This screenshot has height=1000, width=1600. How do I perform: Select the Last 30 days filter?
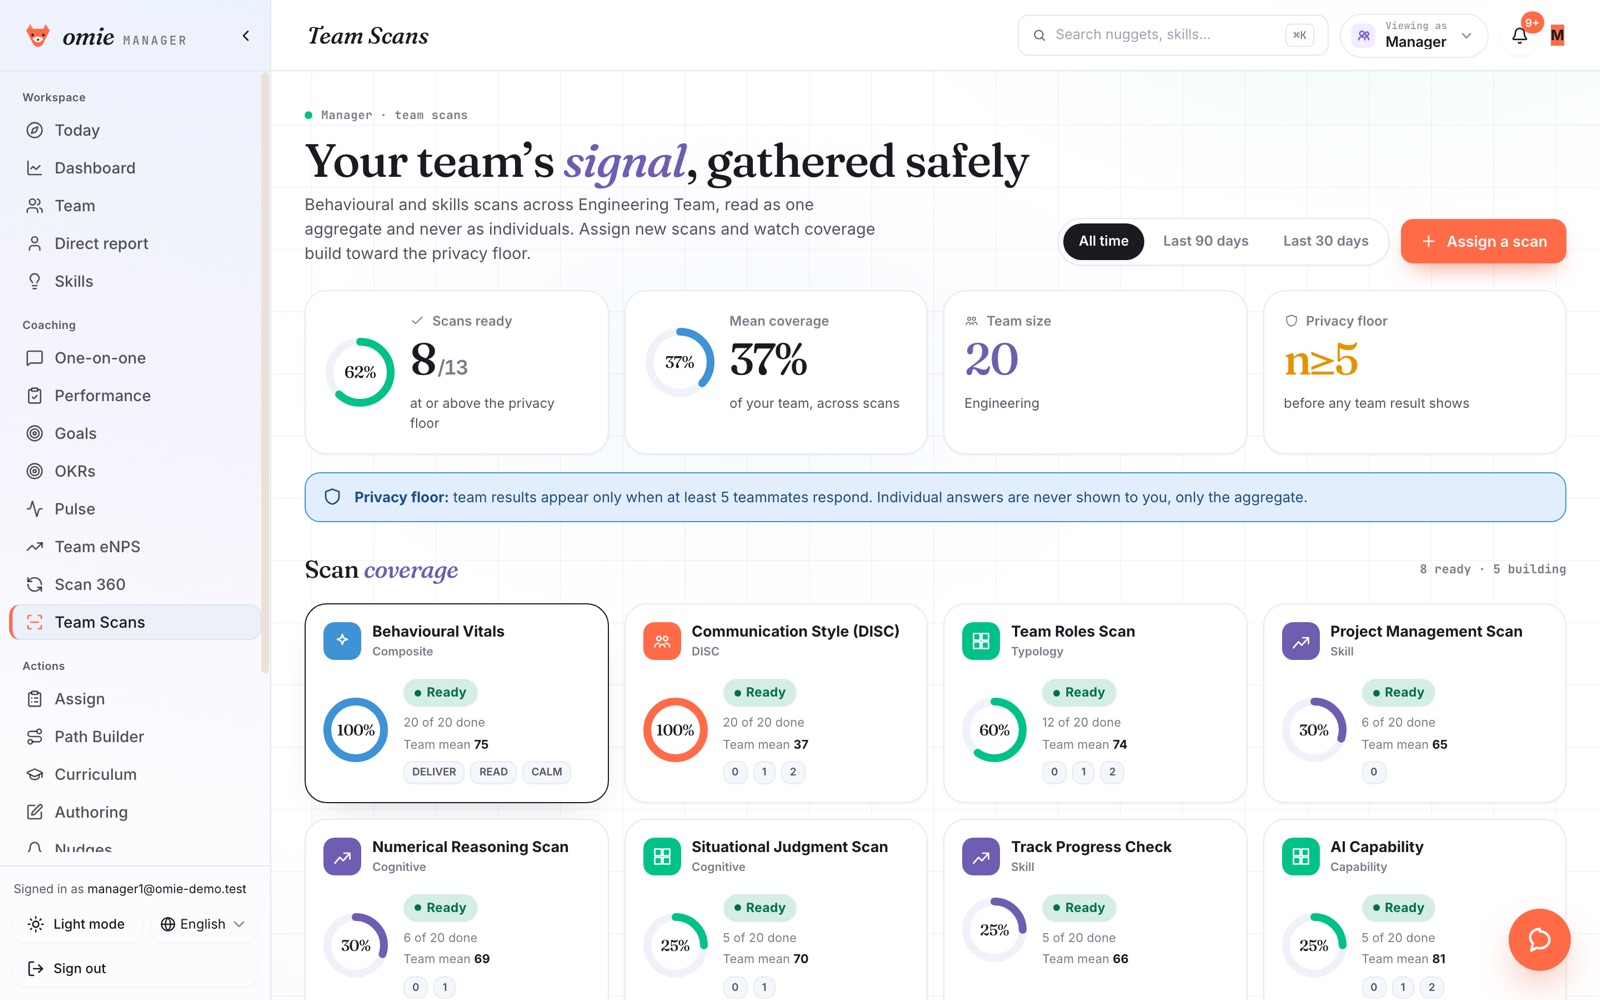[x=1325, y=241]
